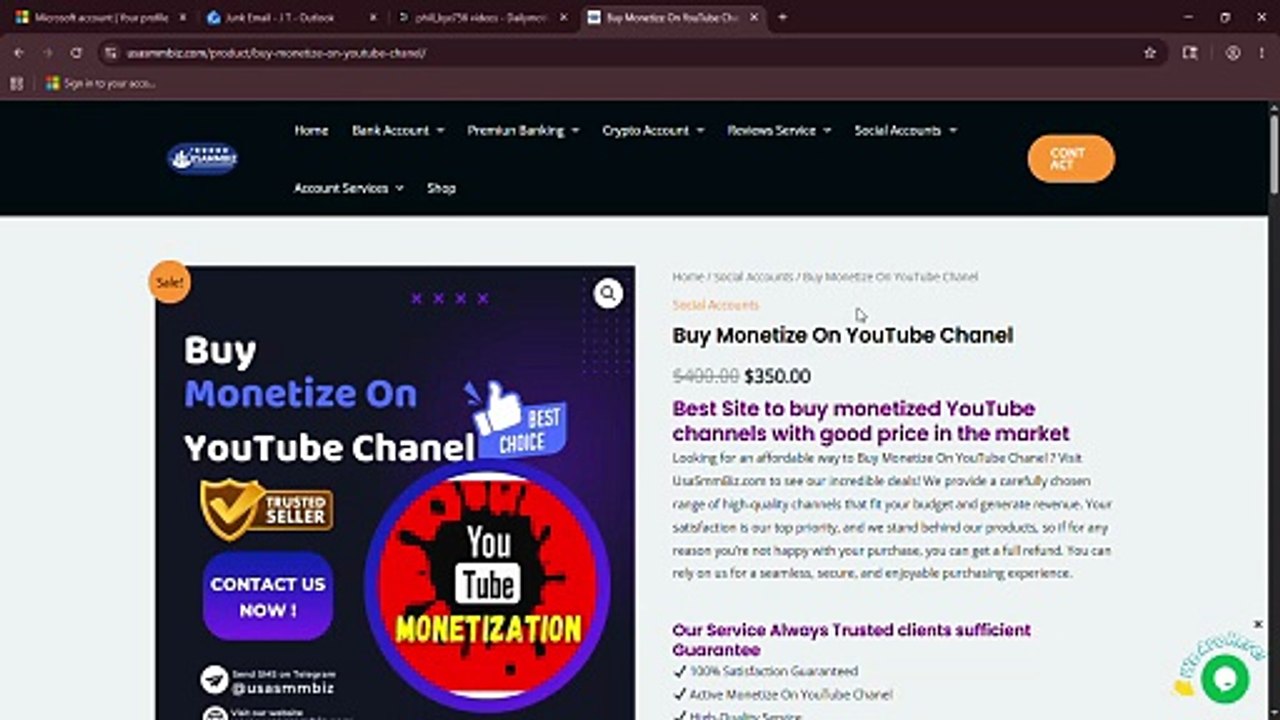Bookmark this page with the star icon
The height and width of the screenshot is (720, 1280).
point(1150,52)
